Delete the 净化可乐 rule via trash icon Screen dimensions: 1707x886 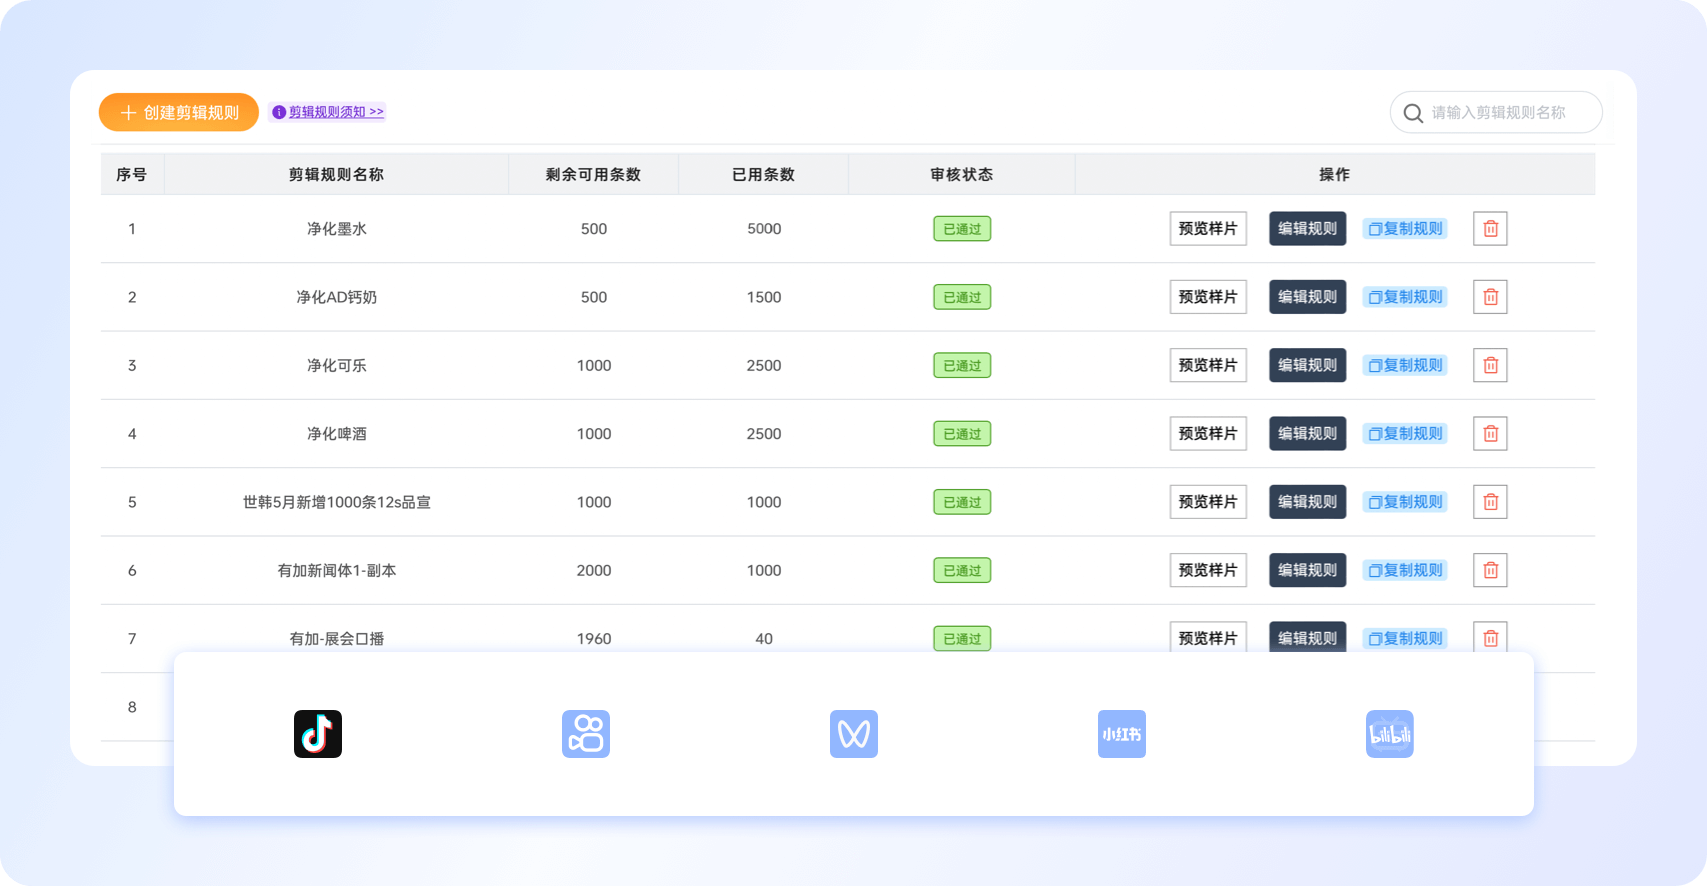click(x=1490, y=365)
